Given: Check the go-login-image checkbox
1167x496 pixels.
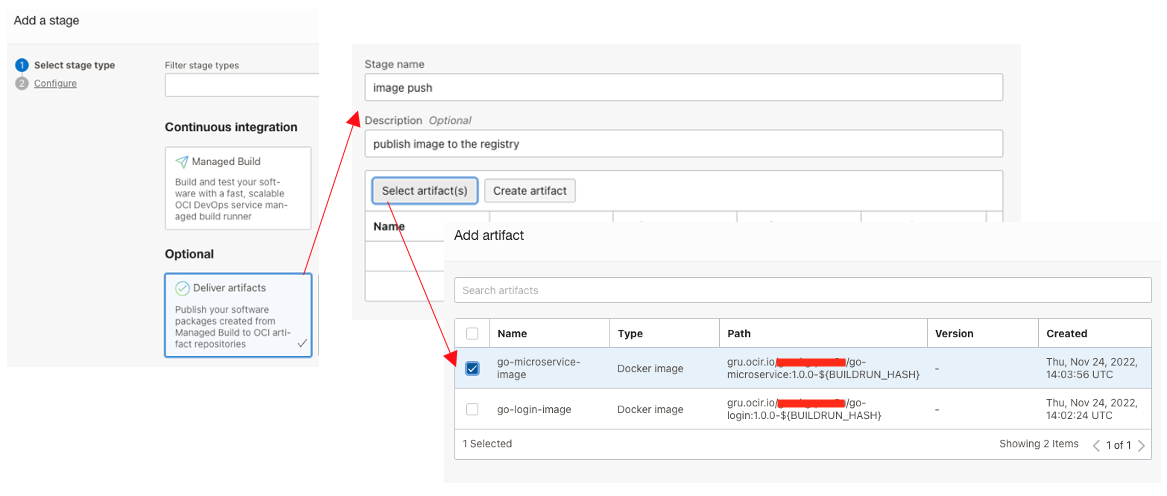Looking at the screenshot, I should [473, 409].
